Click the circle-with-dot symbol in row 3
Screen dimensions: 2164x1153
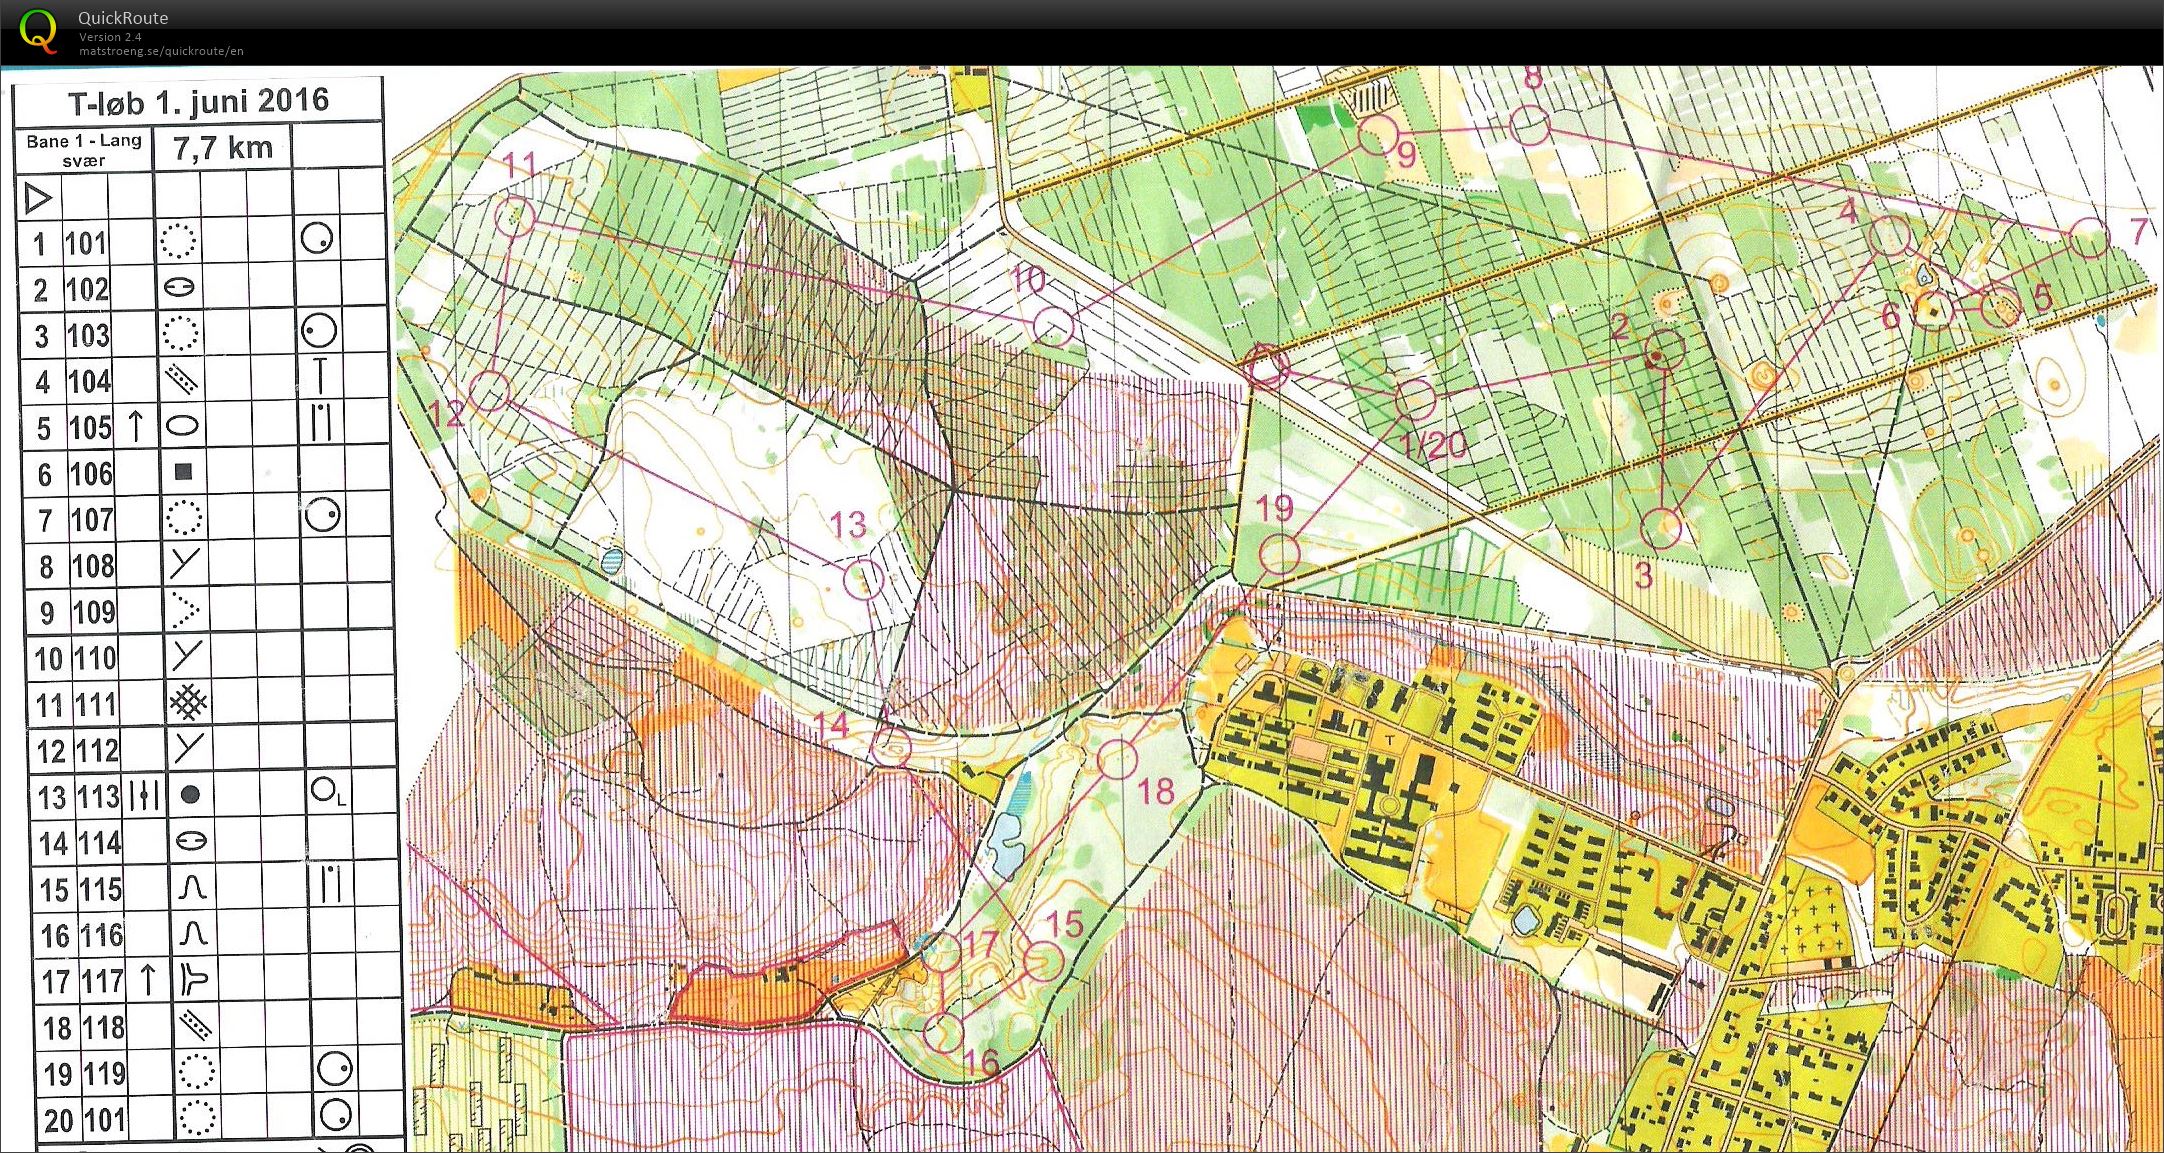319,330
